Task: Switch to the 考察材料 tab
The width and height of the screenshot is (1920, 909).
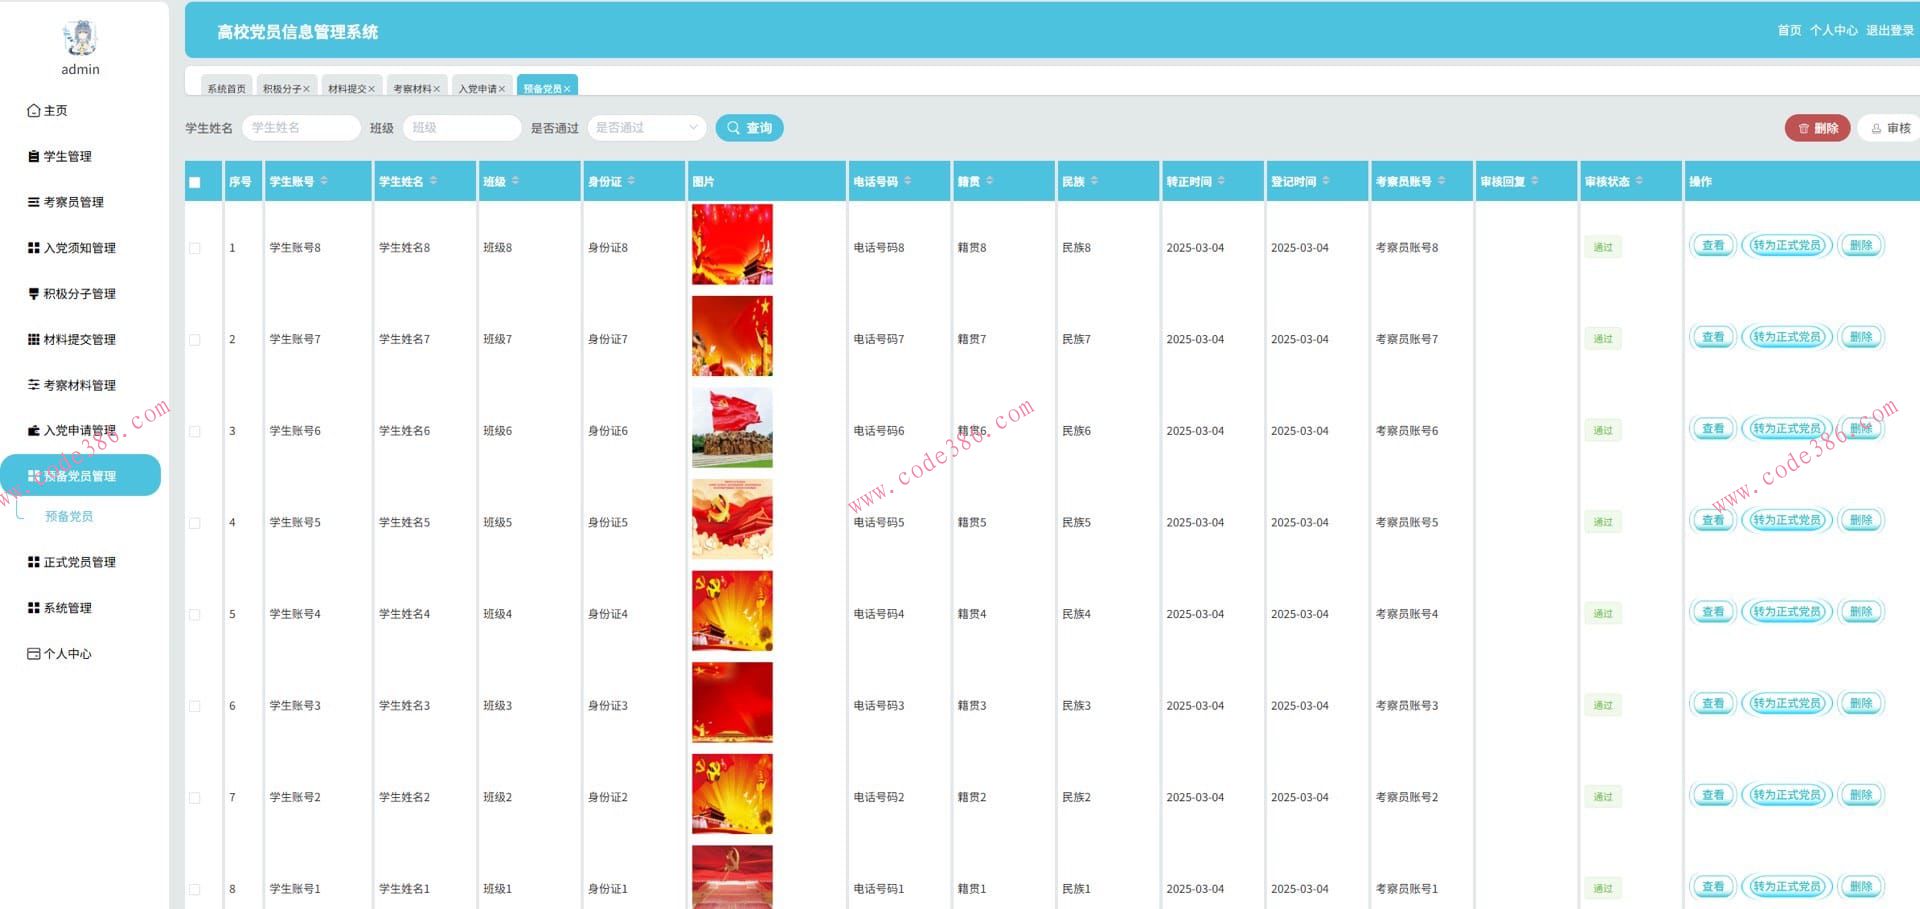Action: click(x=411, y=89)
